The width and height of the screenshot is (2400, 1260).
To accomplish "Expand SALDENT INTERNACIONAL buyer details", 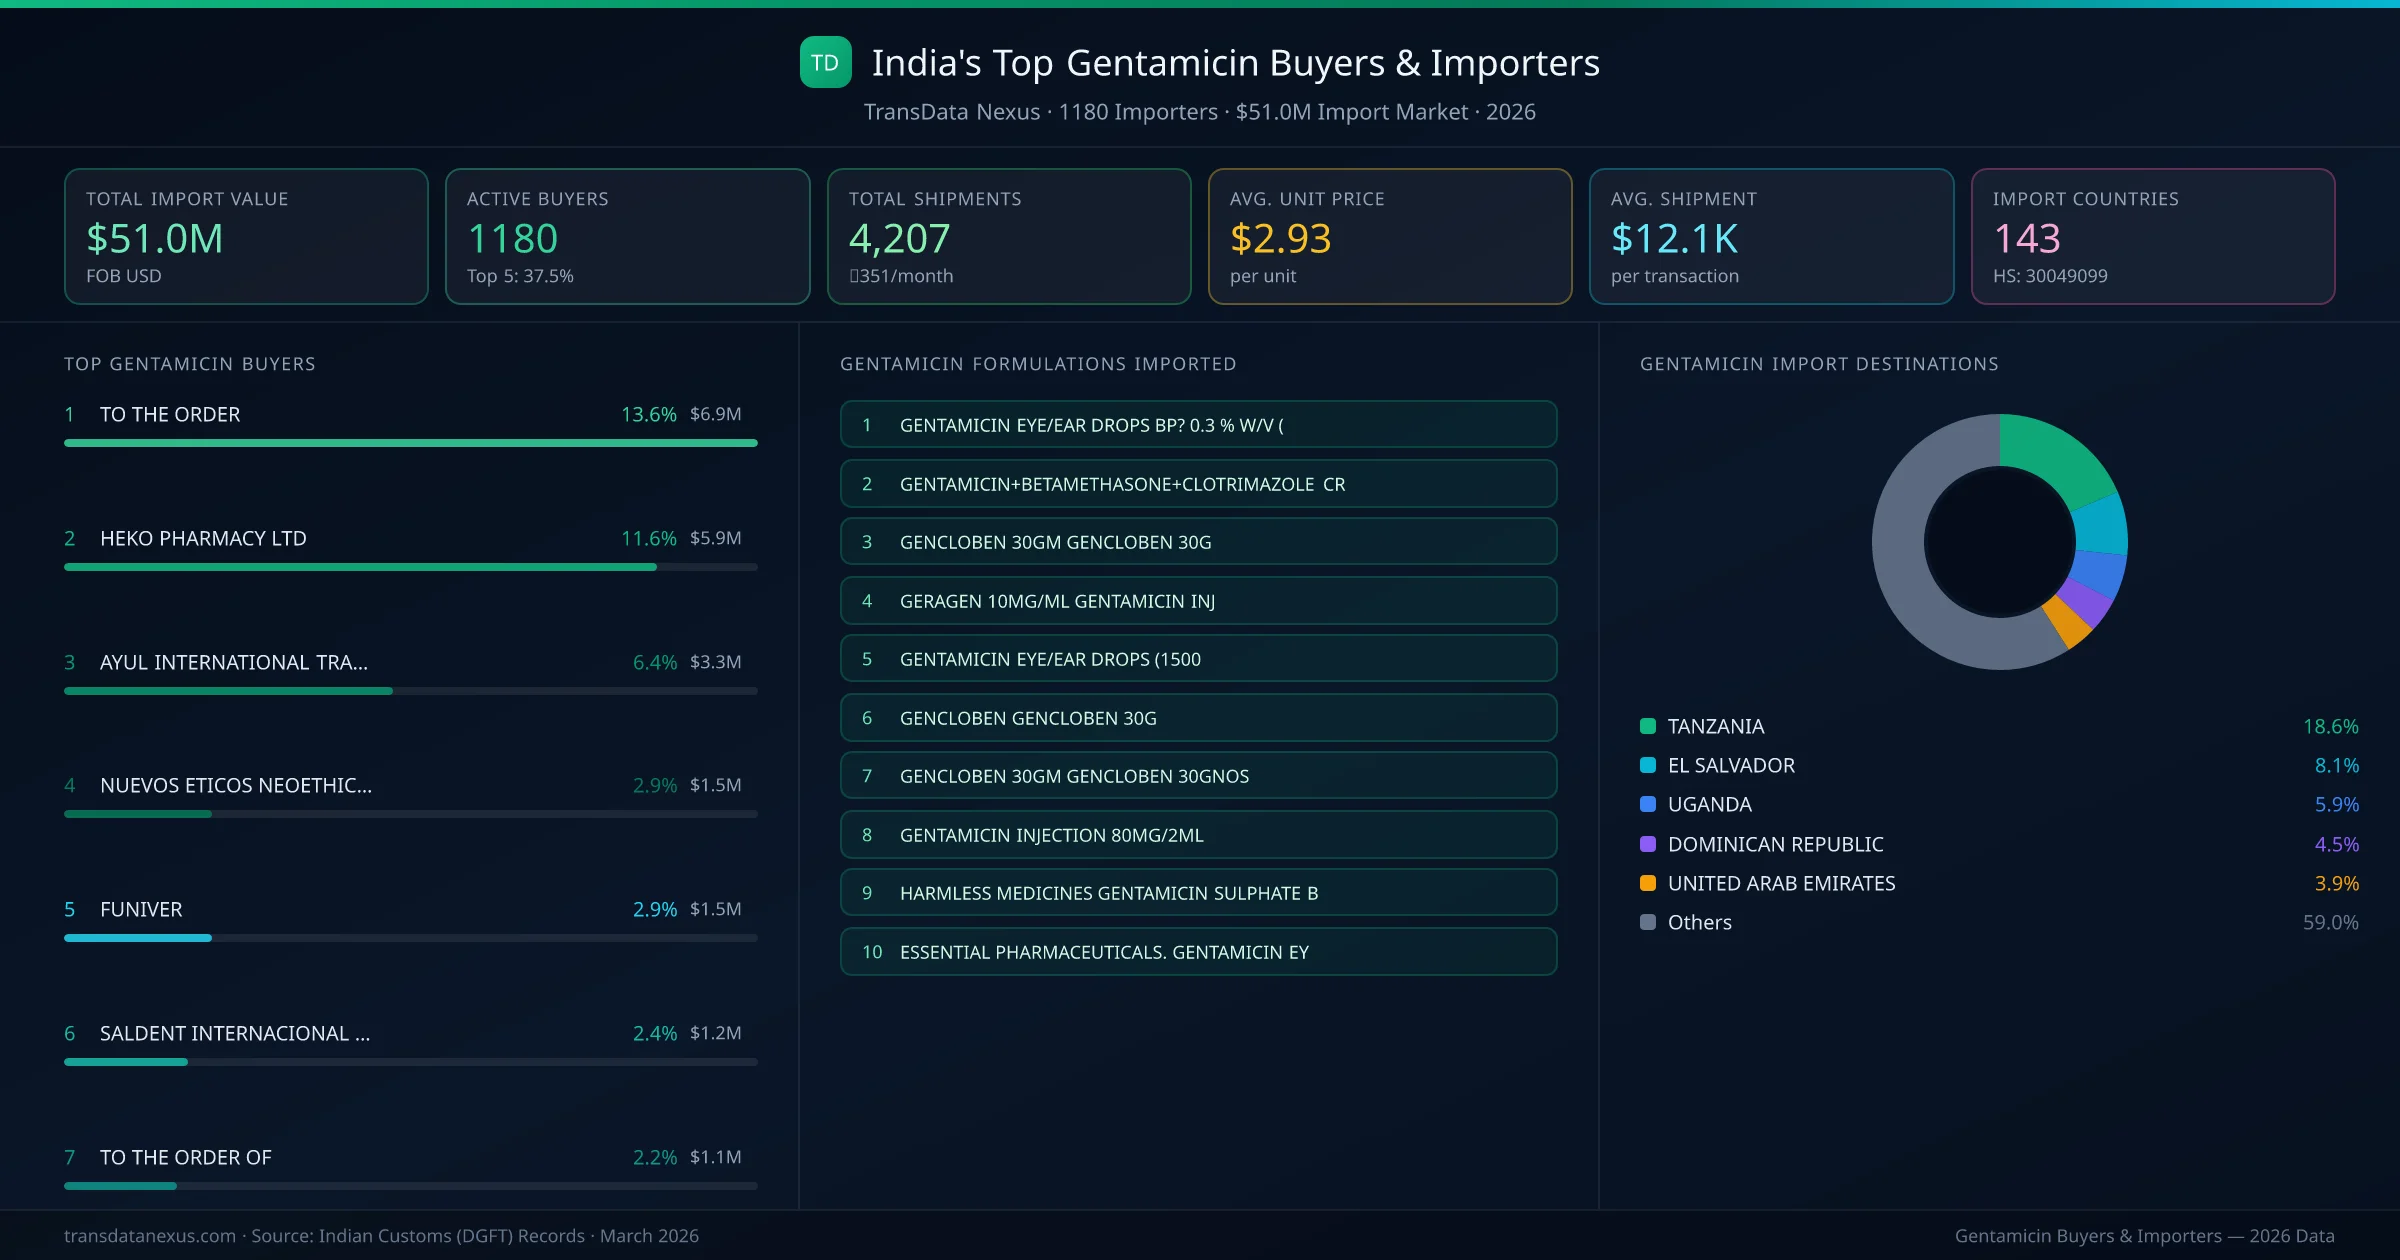I will (236, 1033).
